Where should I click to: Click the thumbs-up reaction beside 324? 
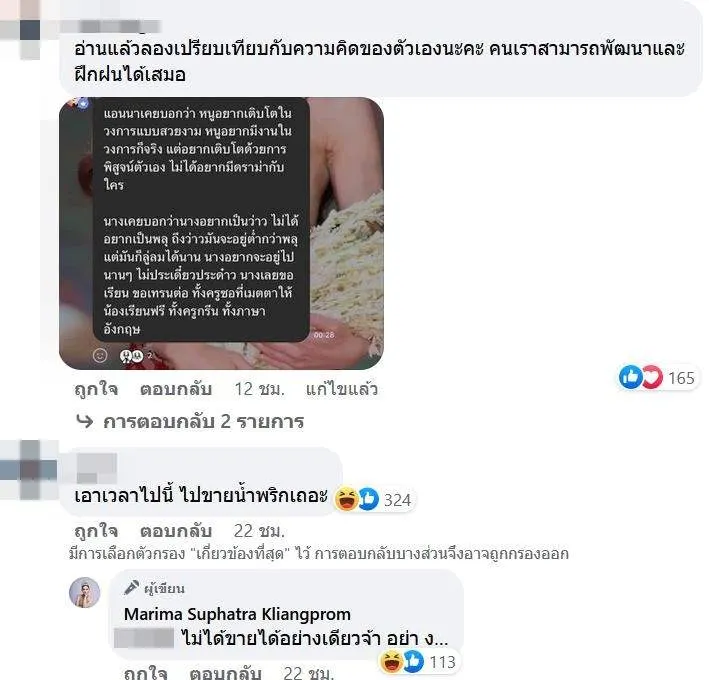[369, 499]
